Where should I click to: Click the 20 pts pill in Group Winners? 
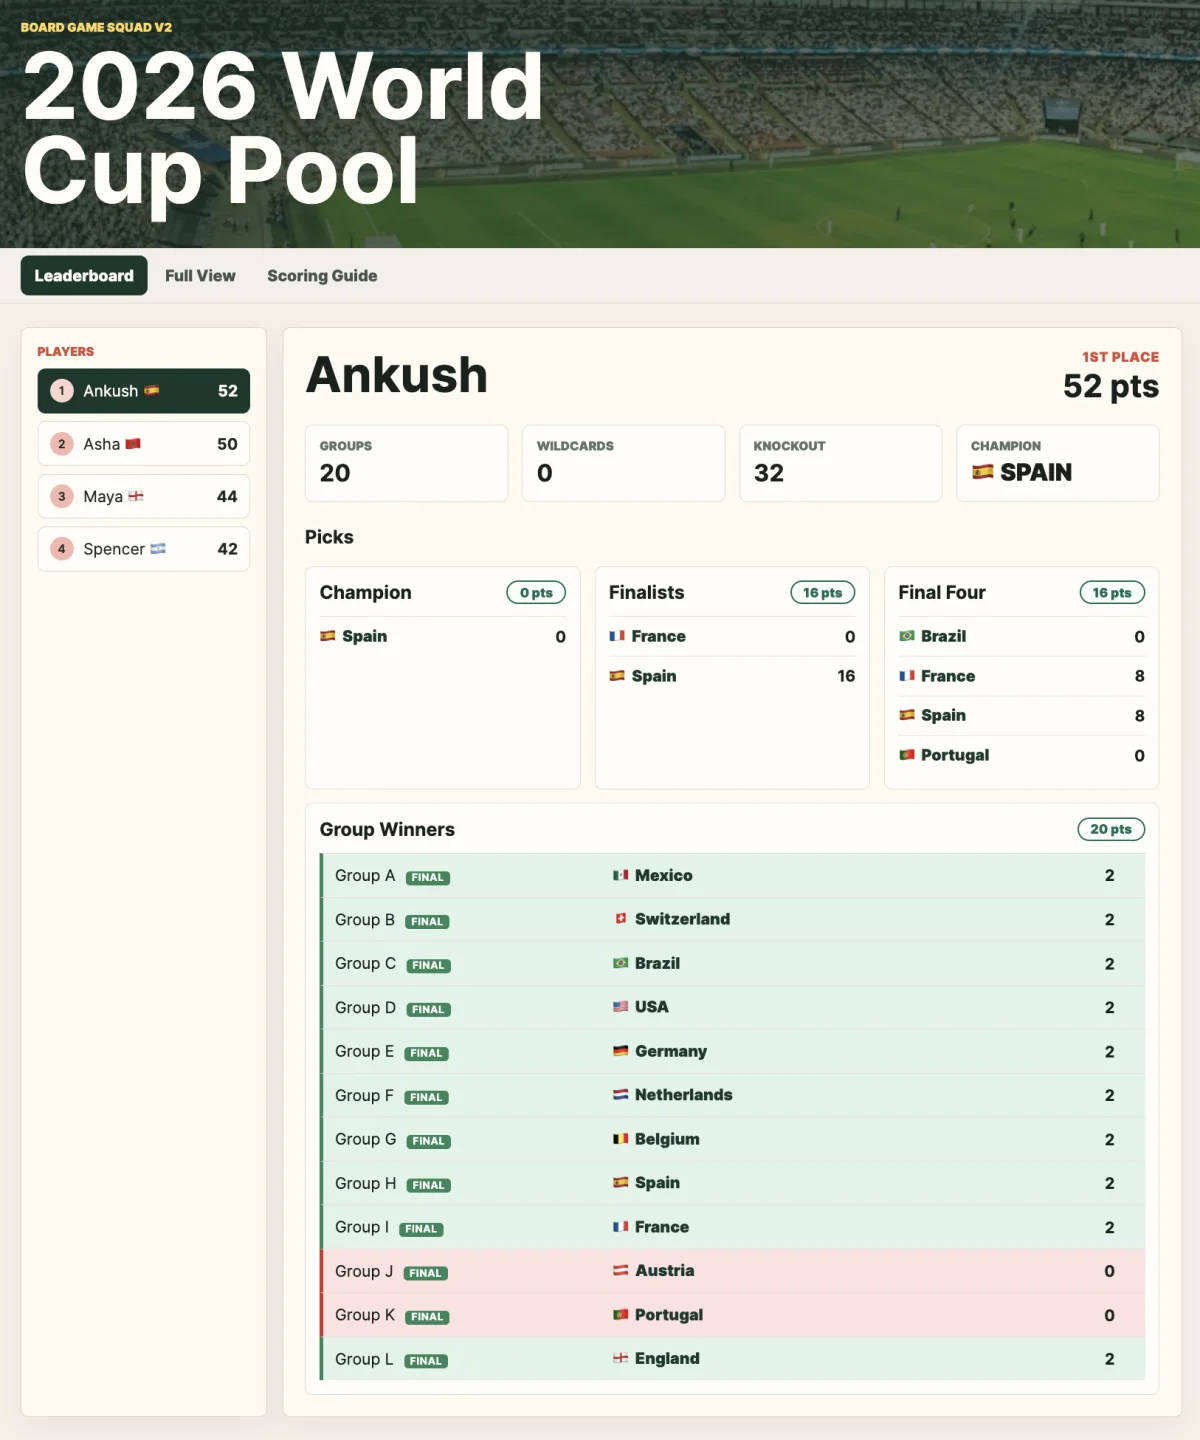1111,829
